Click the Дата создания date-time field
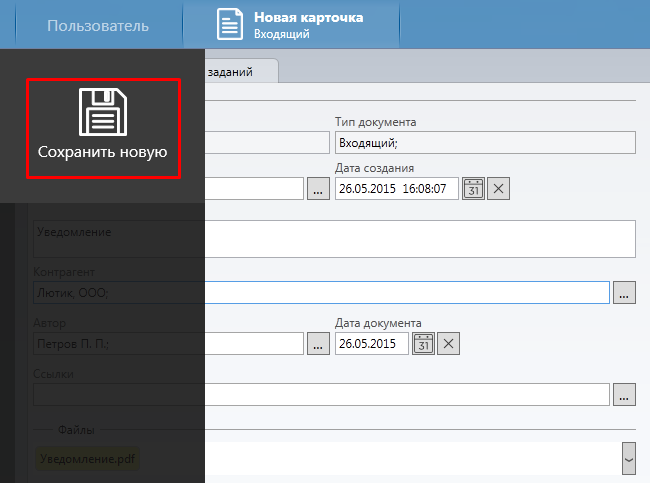 tap(396, 188)
